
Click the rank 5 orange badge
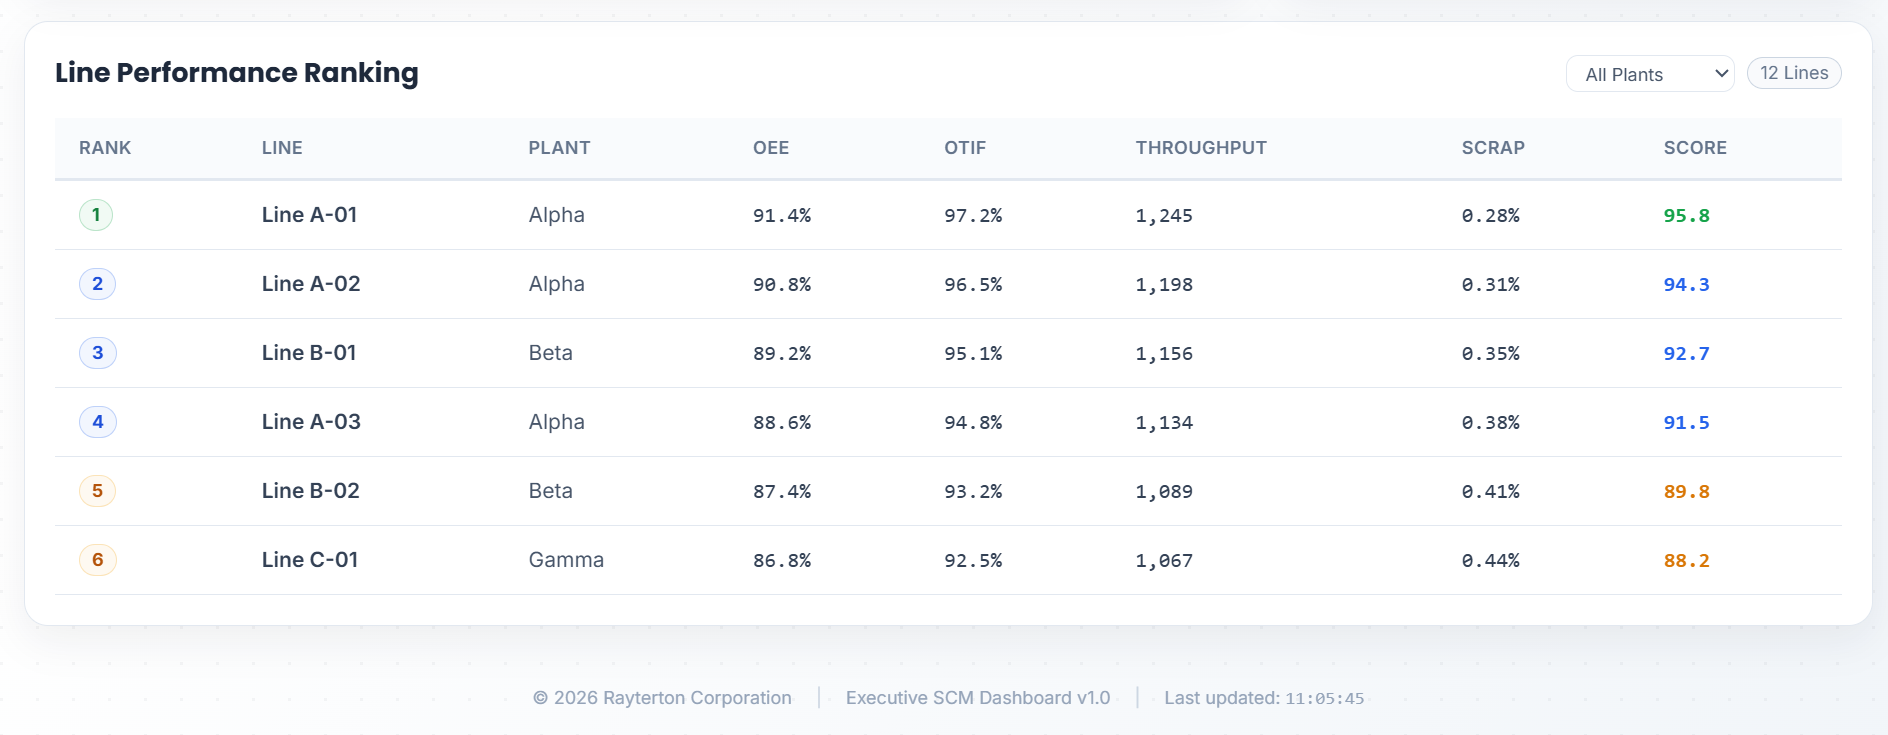(97, 491)
